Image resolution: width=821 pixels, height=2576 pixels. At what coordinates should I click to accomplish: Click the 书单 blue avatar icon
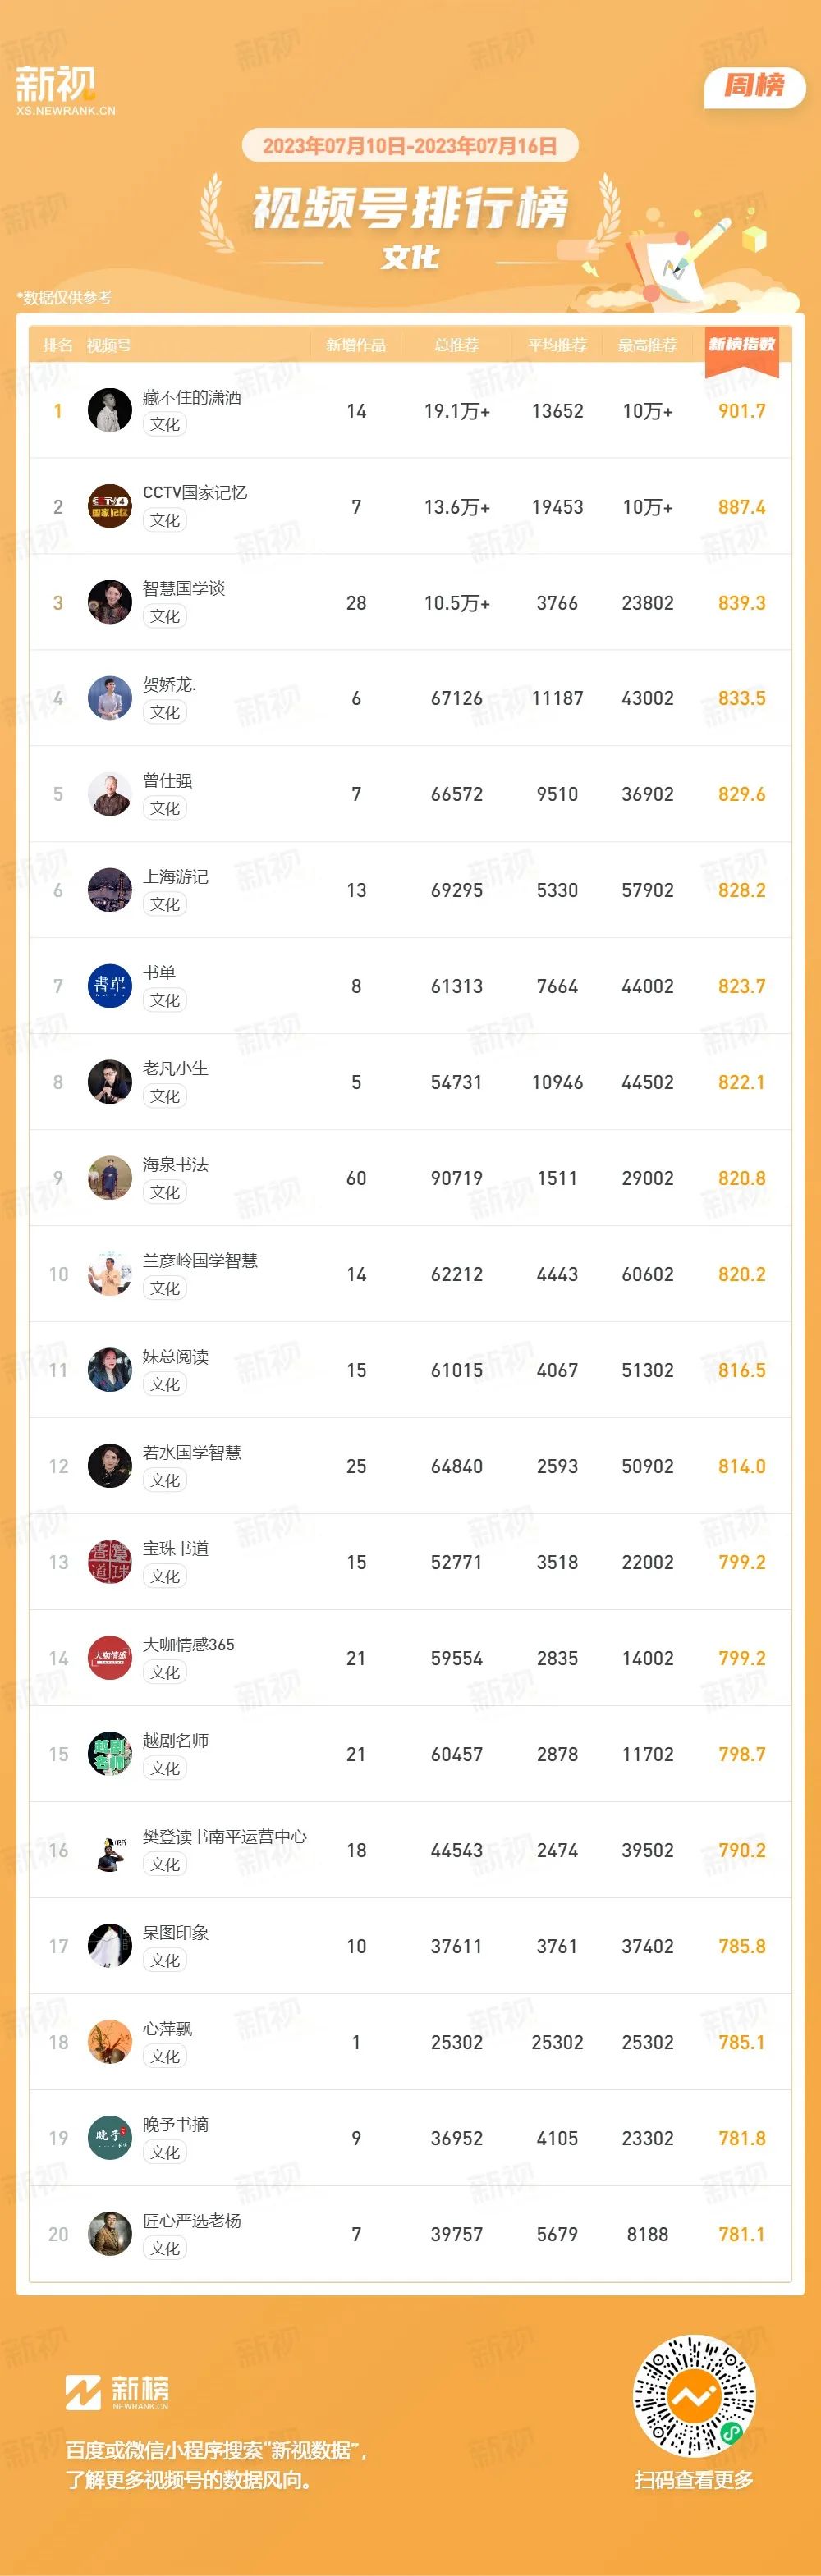click(x=110, y=986)
